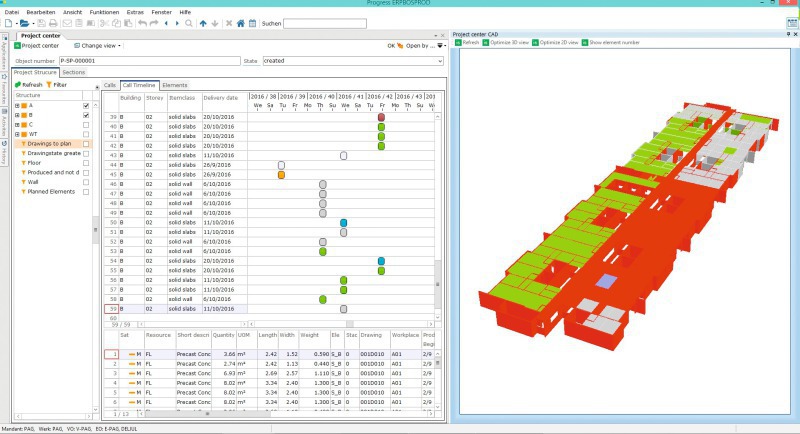
Task: Click the calendar panel icon at top right
Action: pos(792,23)
